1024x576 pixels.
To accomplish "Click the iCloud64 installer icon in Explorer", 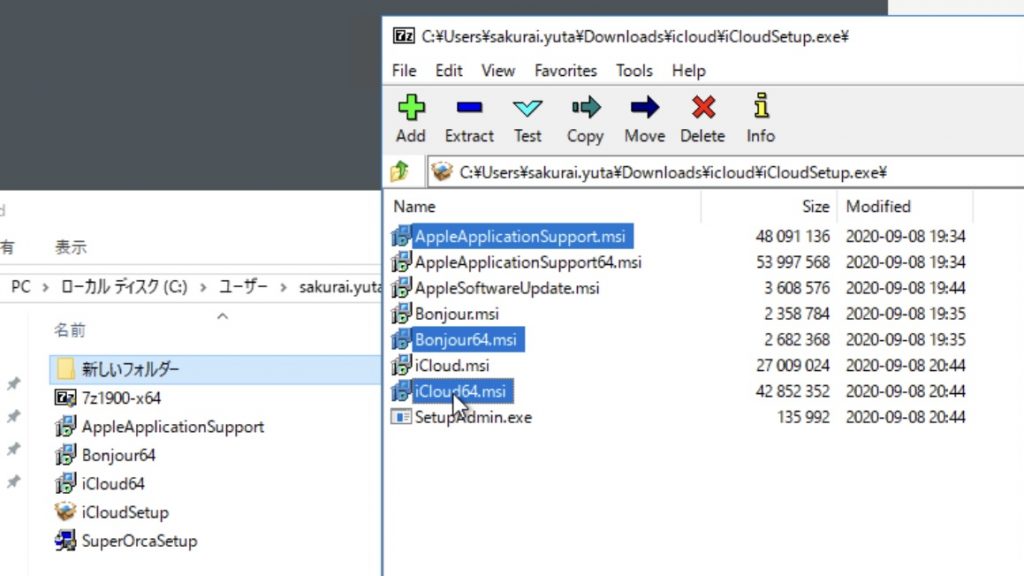I will 65,483.
